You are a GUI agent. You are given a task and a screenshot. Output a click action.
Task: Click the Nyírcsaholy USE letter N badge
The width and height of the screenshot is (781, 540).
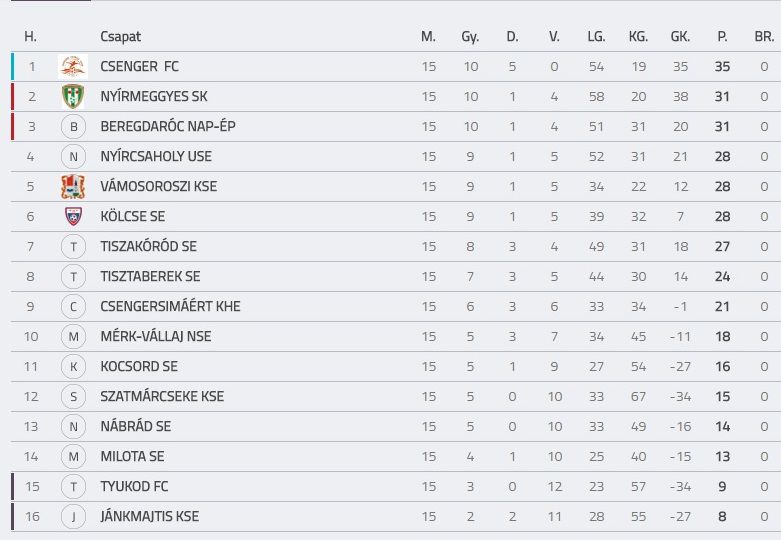tap(73, 156)
